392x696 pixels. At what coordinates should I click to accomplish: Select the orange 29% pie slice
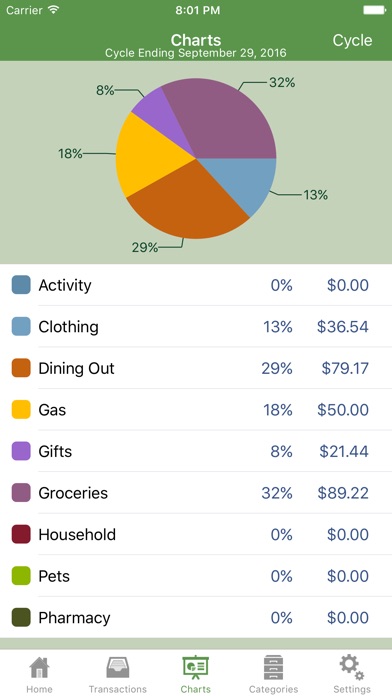pos(184,202)
